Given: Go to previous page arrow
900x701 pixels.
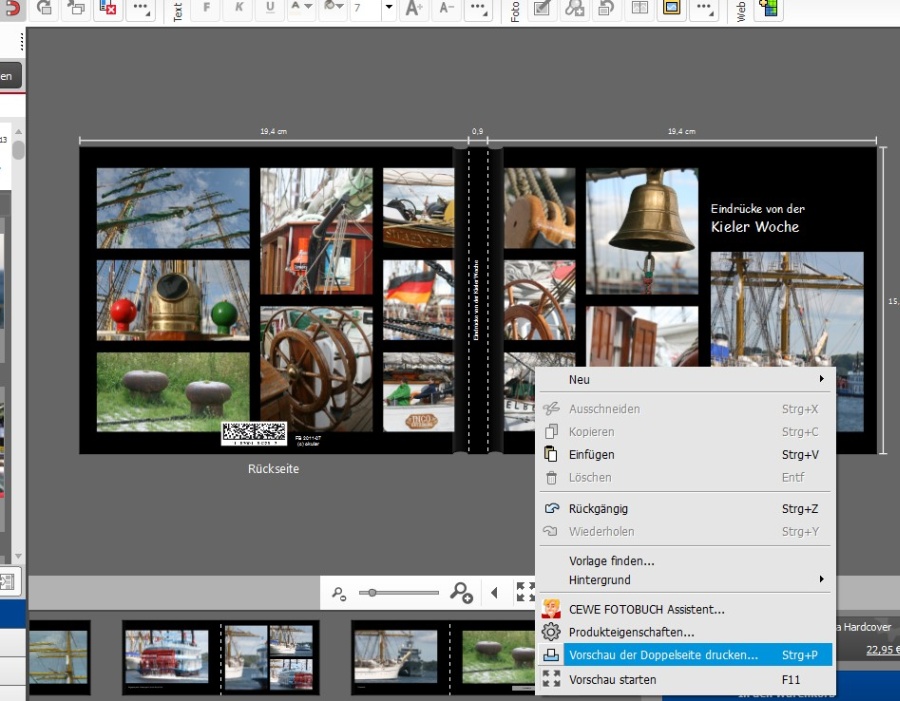Looking at the screenshot, I should 494,593.
